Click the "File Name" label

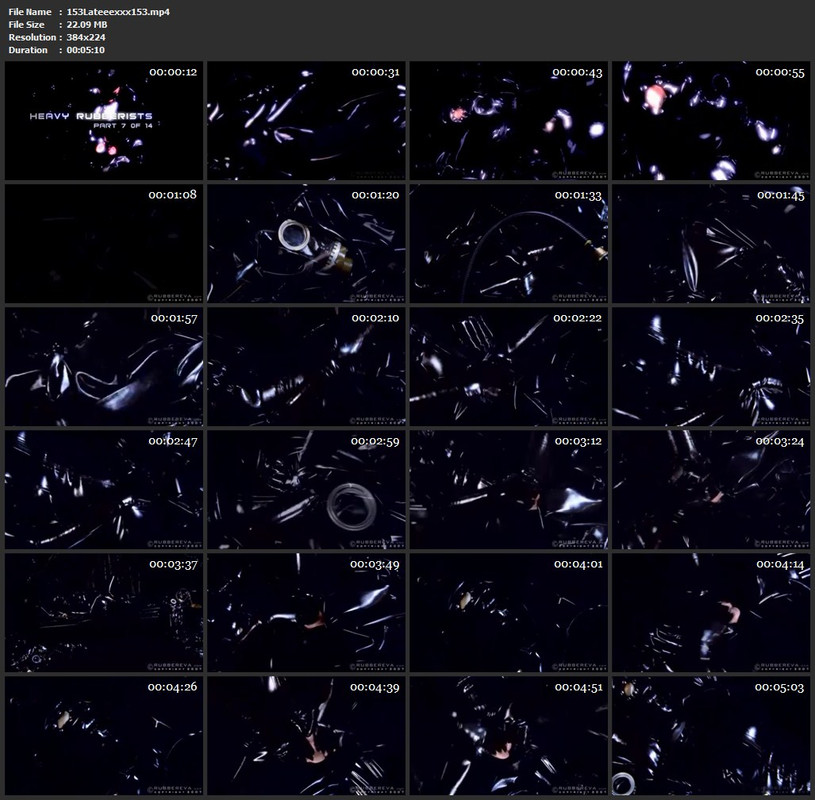click(x=30, y=12)
